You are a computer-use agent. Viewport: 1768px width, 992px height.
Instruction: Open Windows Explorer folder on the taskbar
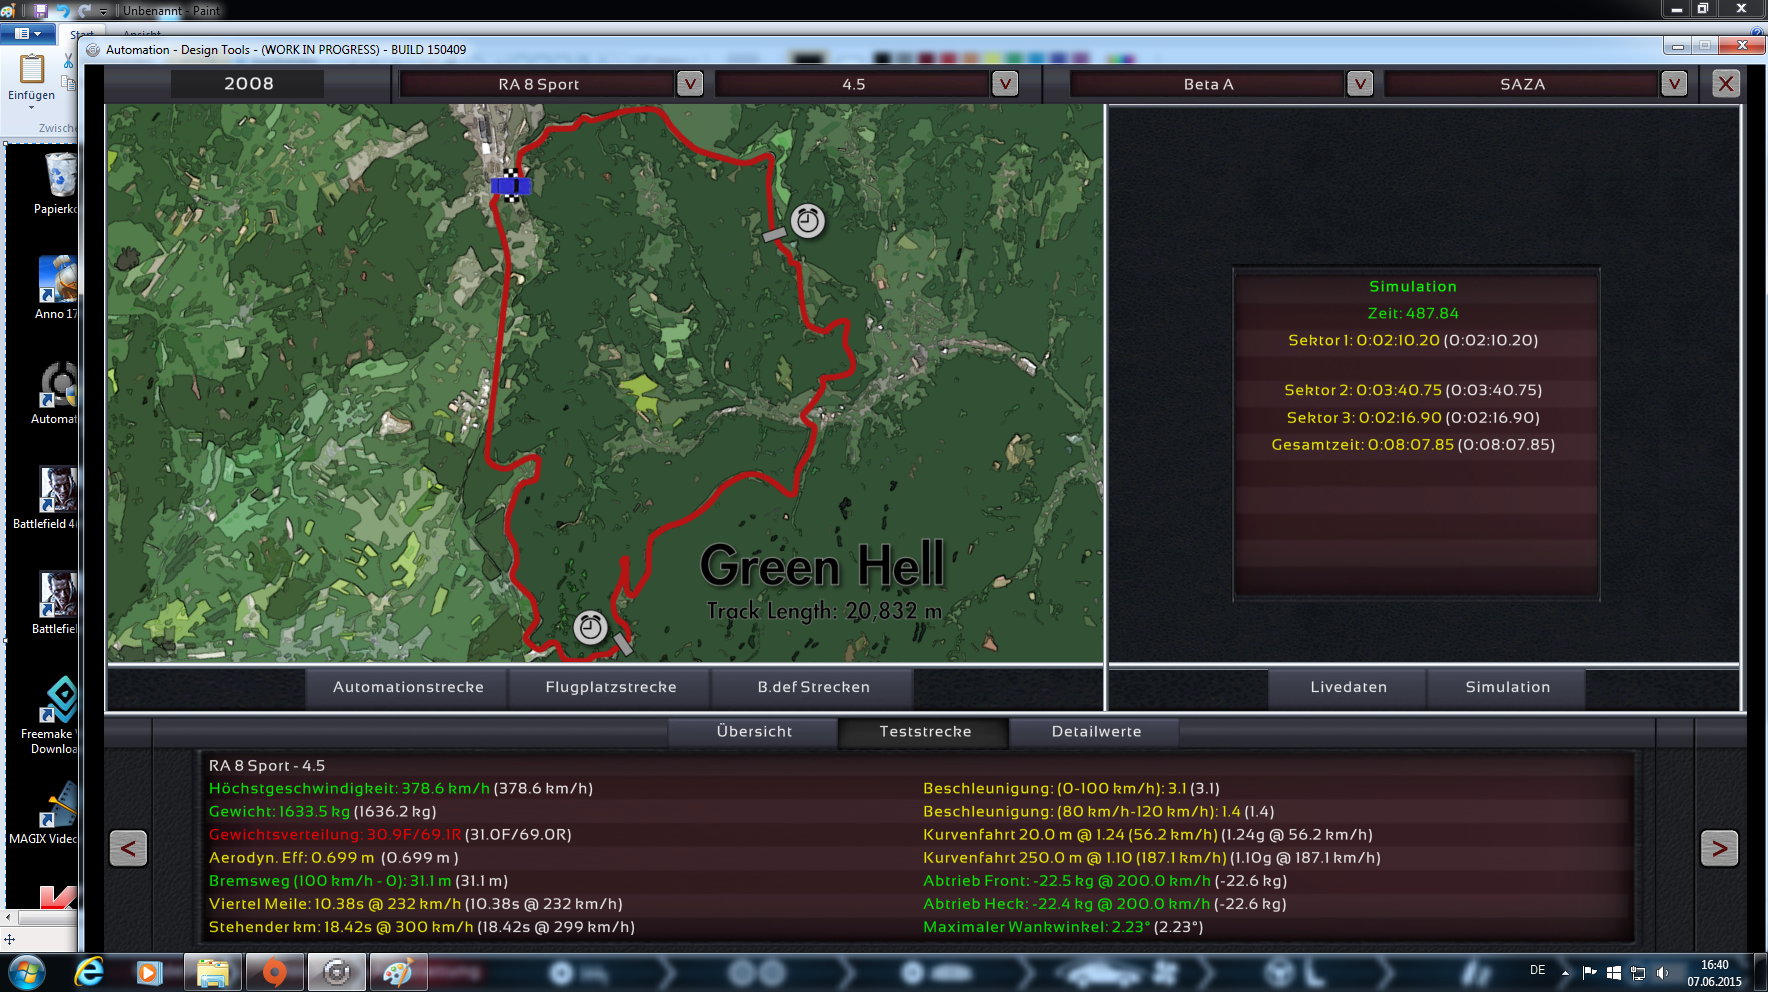coord(212,972)
